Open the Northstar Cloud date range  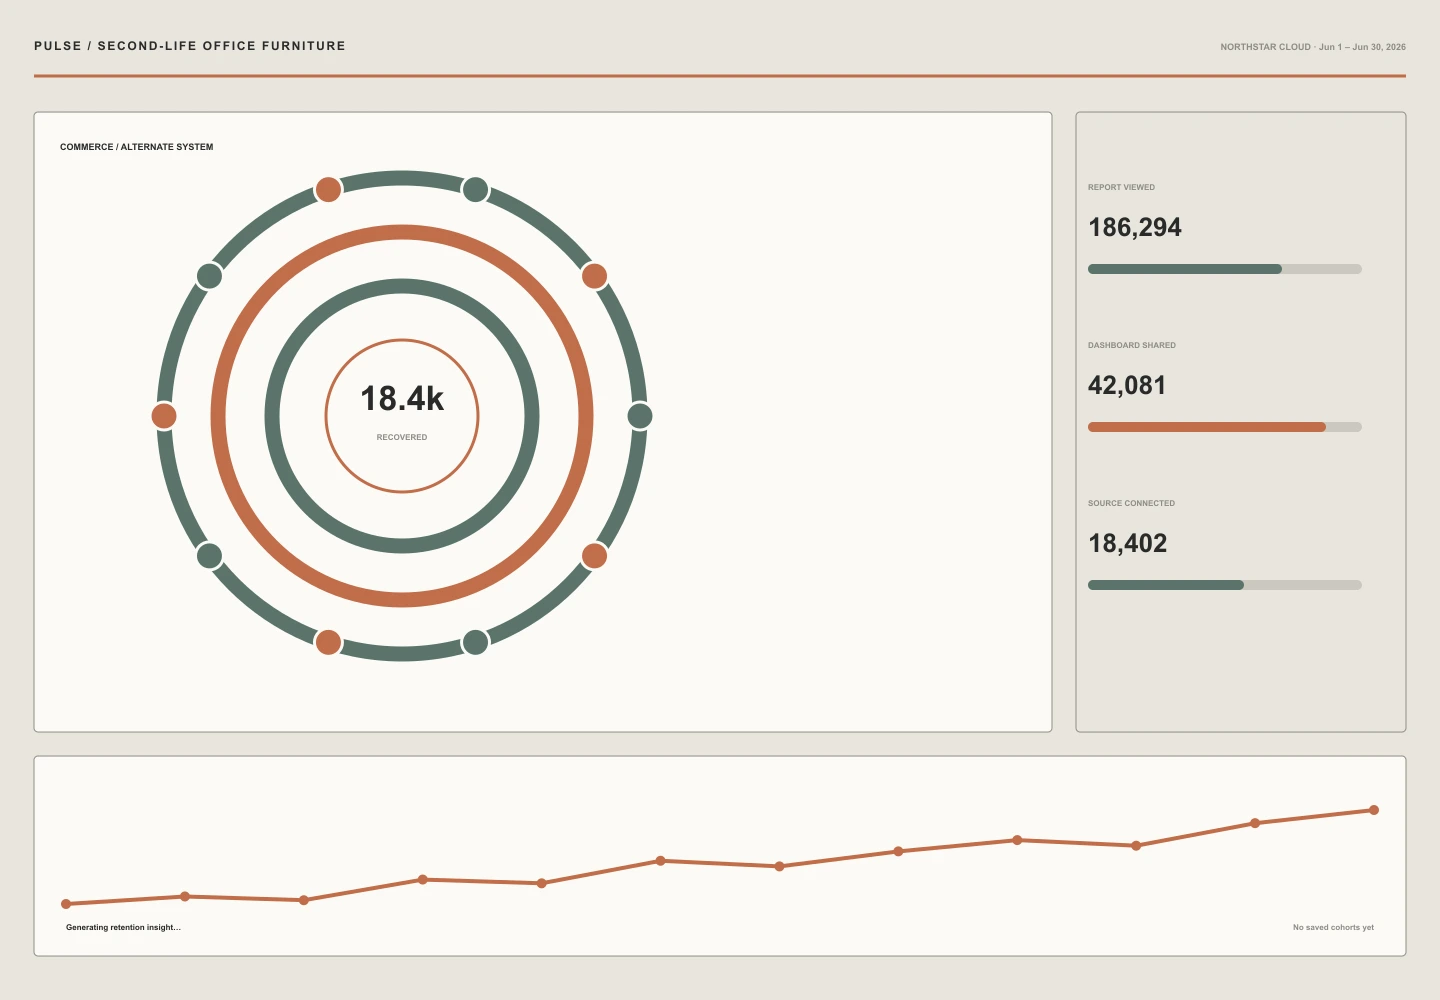point(1313,47)
